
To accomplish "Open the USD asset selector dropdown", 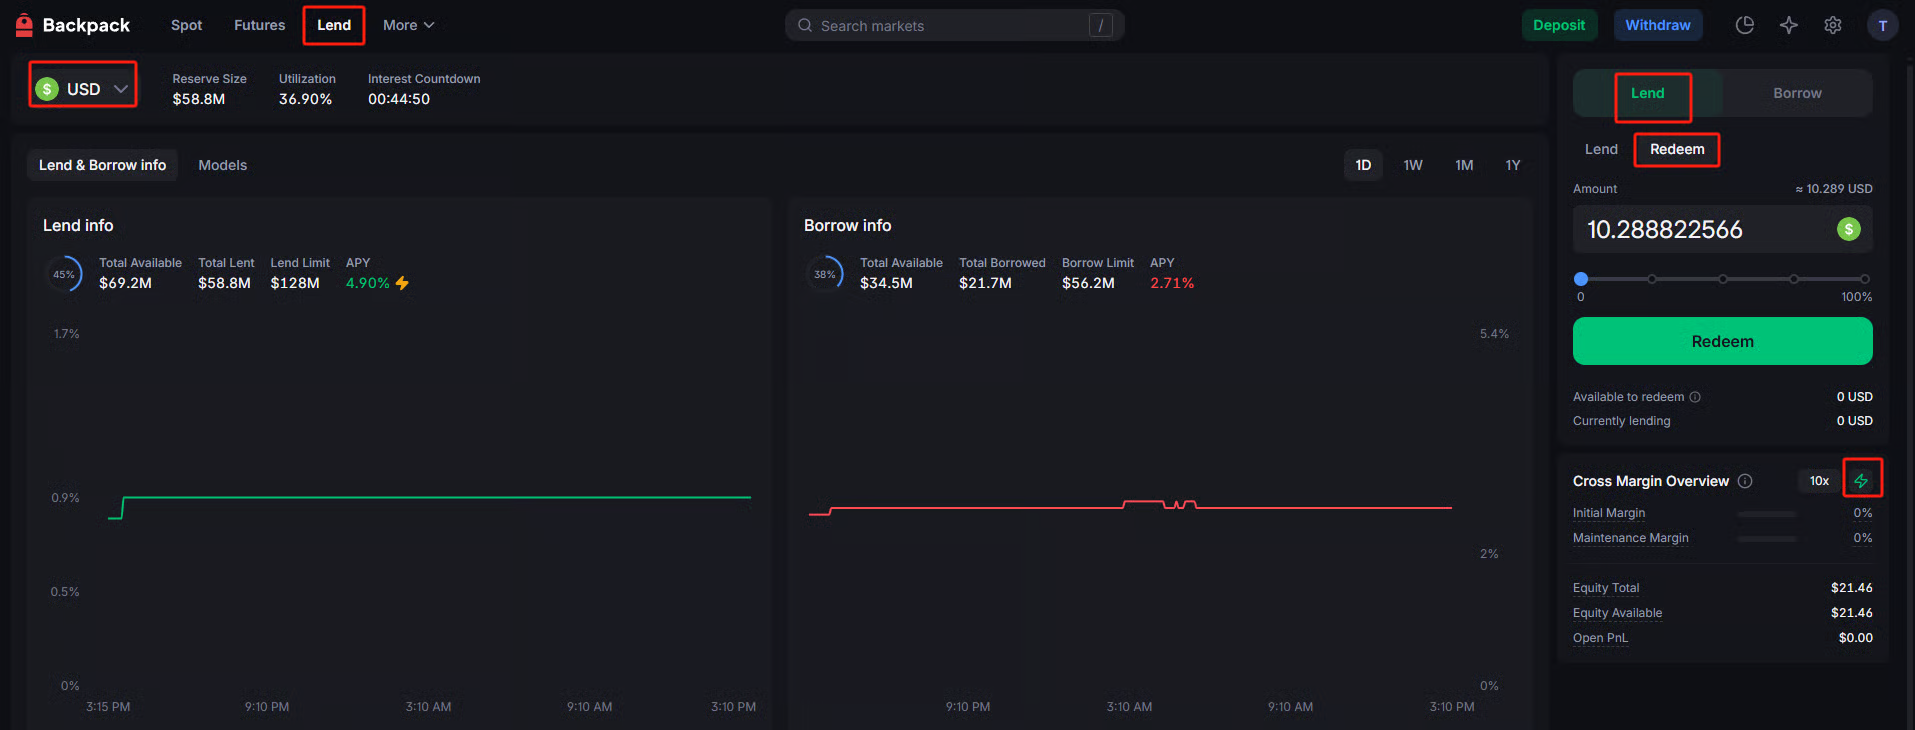I will click(83, 89).
